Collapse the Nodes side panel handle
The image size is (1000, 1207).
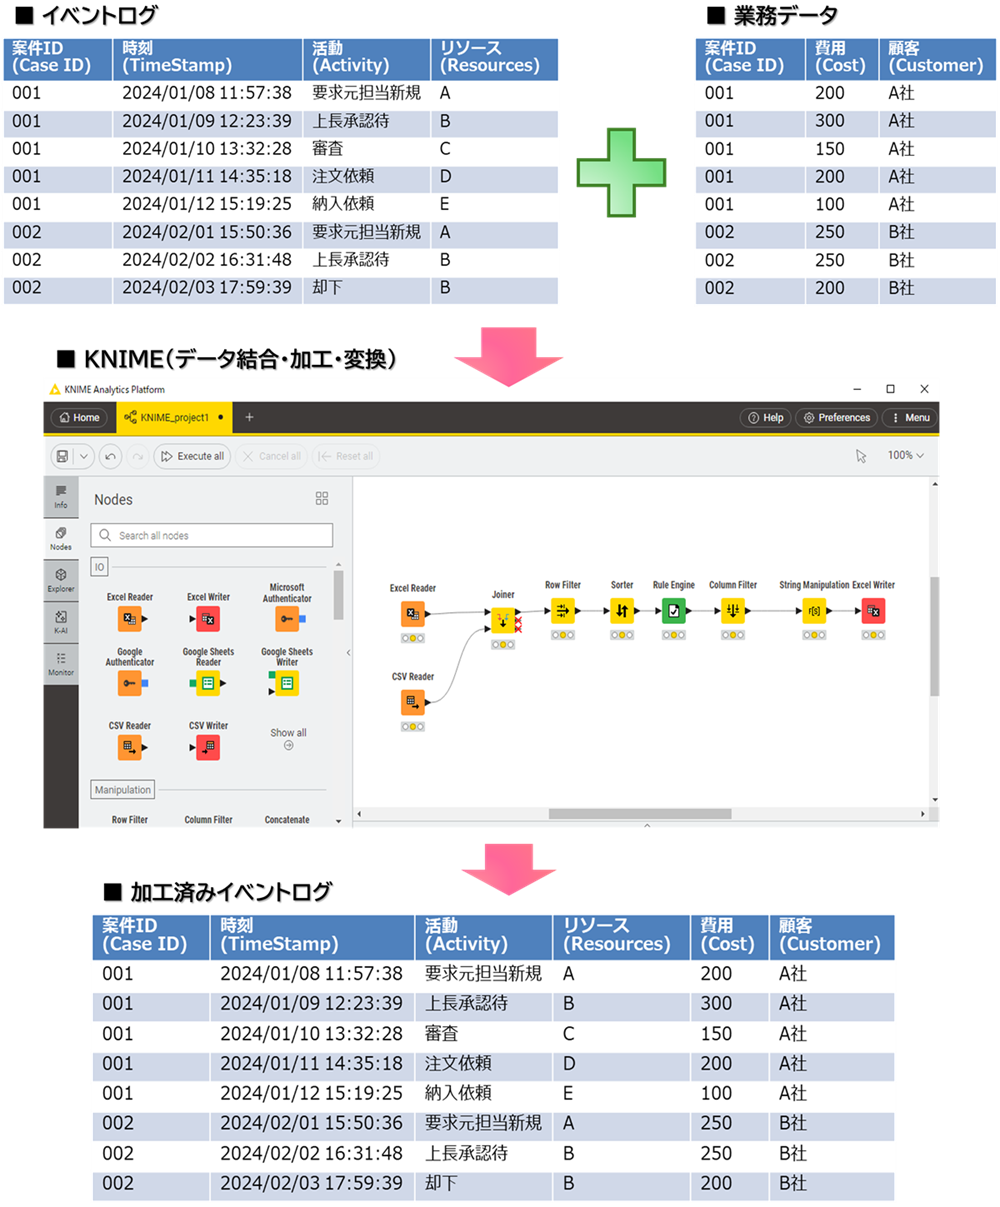click(348, 653)
